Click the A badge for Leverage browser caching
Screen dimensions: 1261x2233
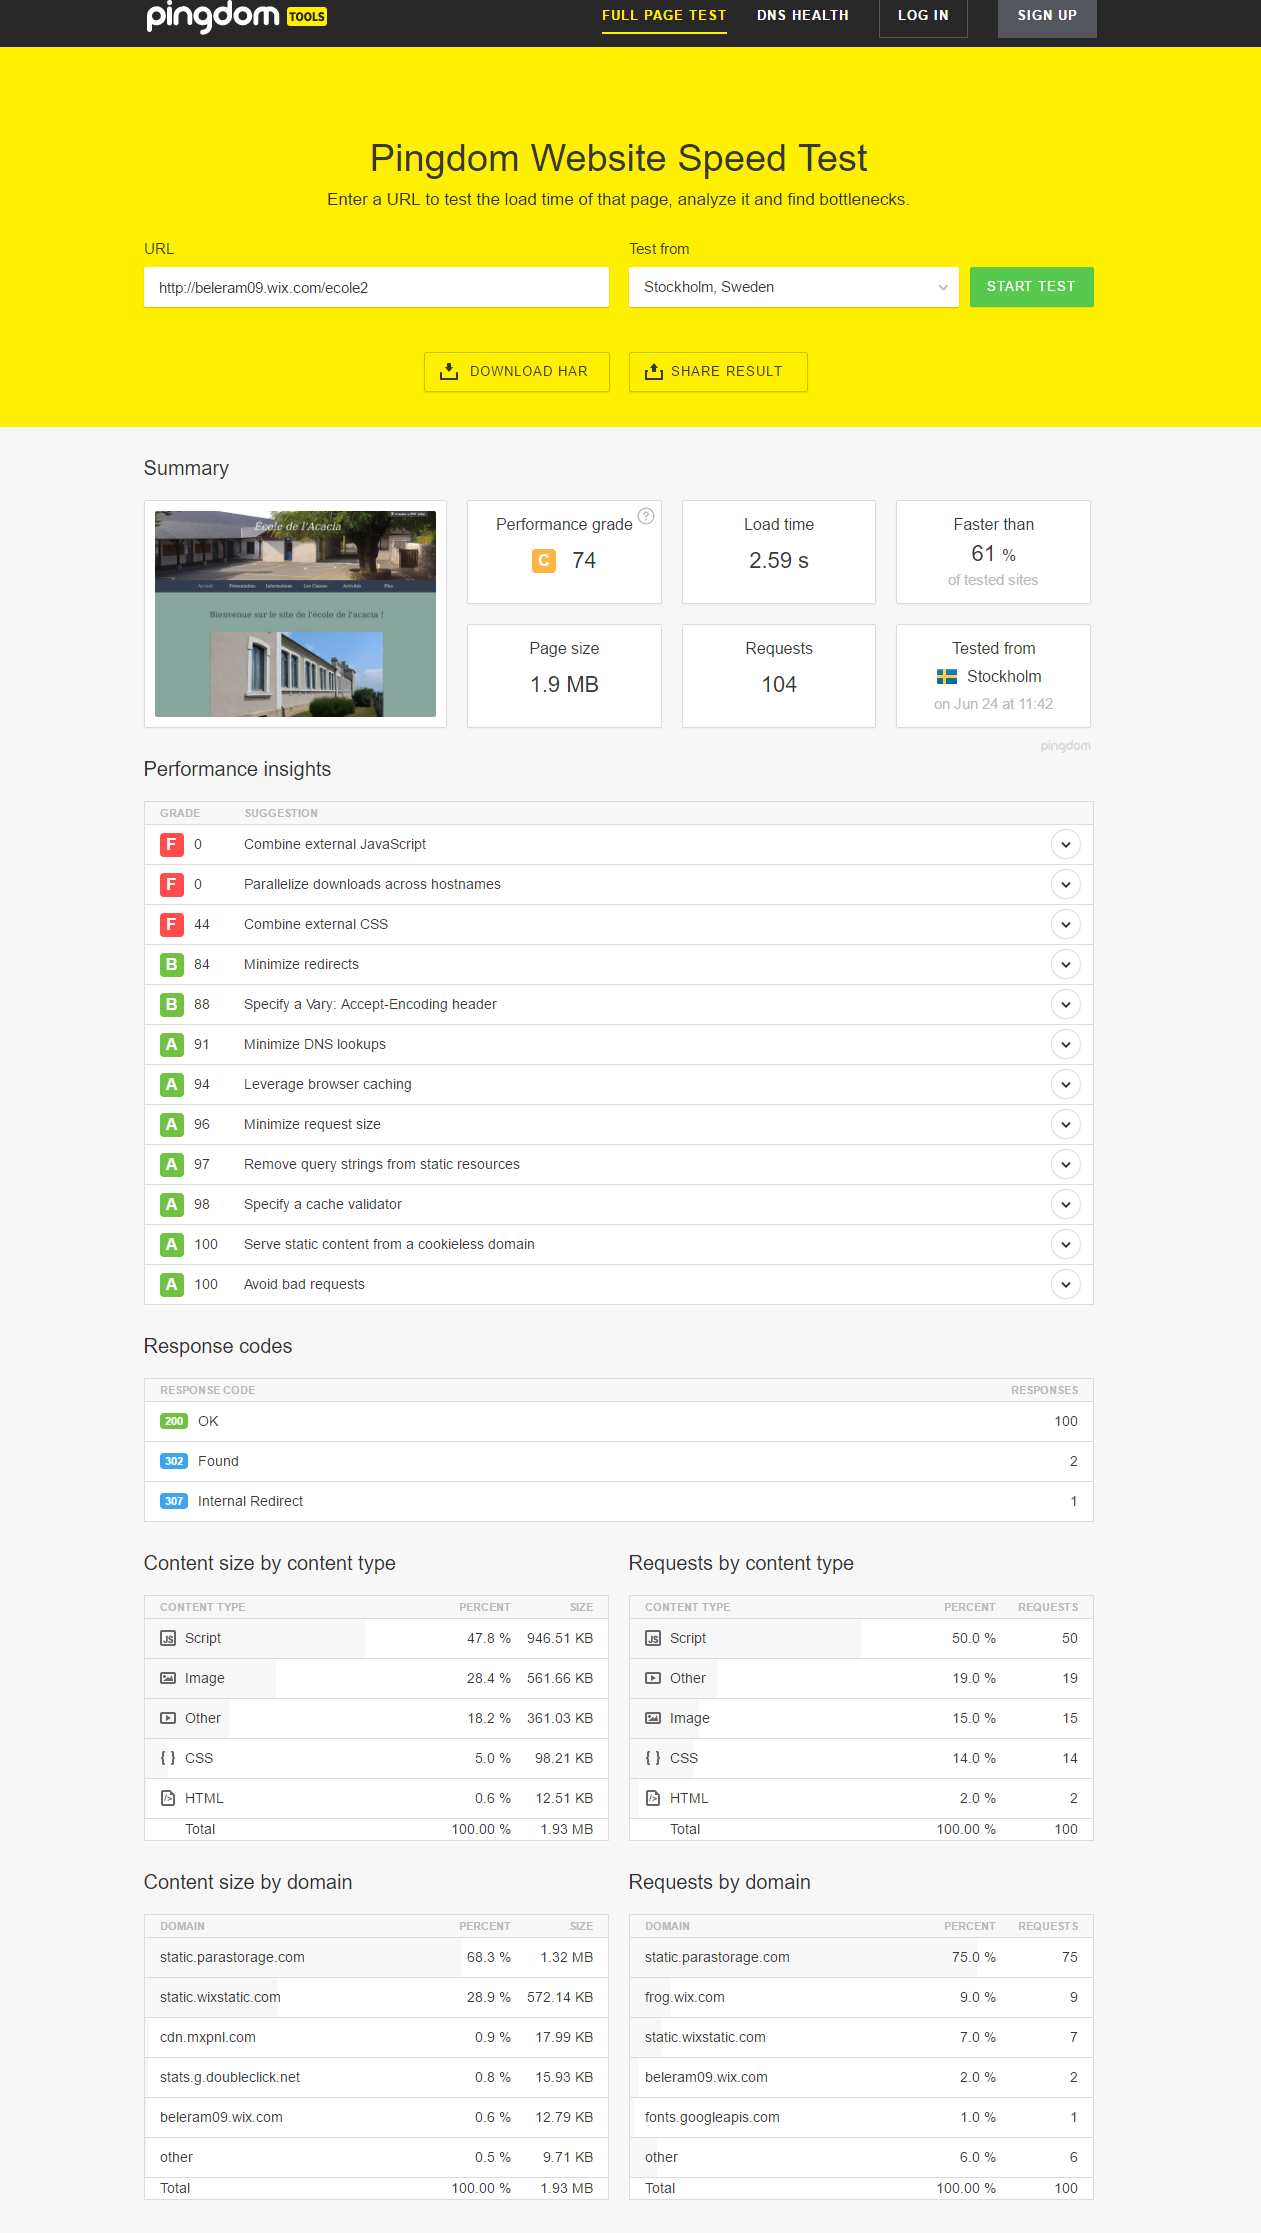coord(172,1085)
